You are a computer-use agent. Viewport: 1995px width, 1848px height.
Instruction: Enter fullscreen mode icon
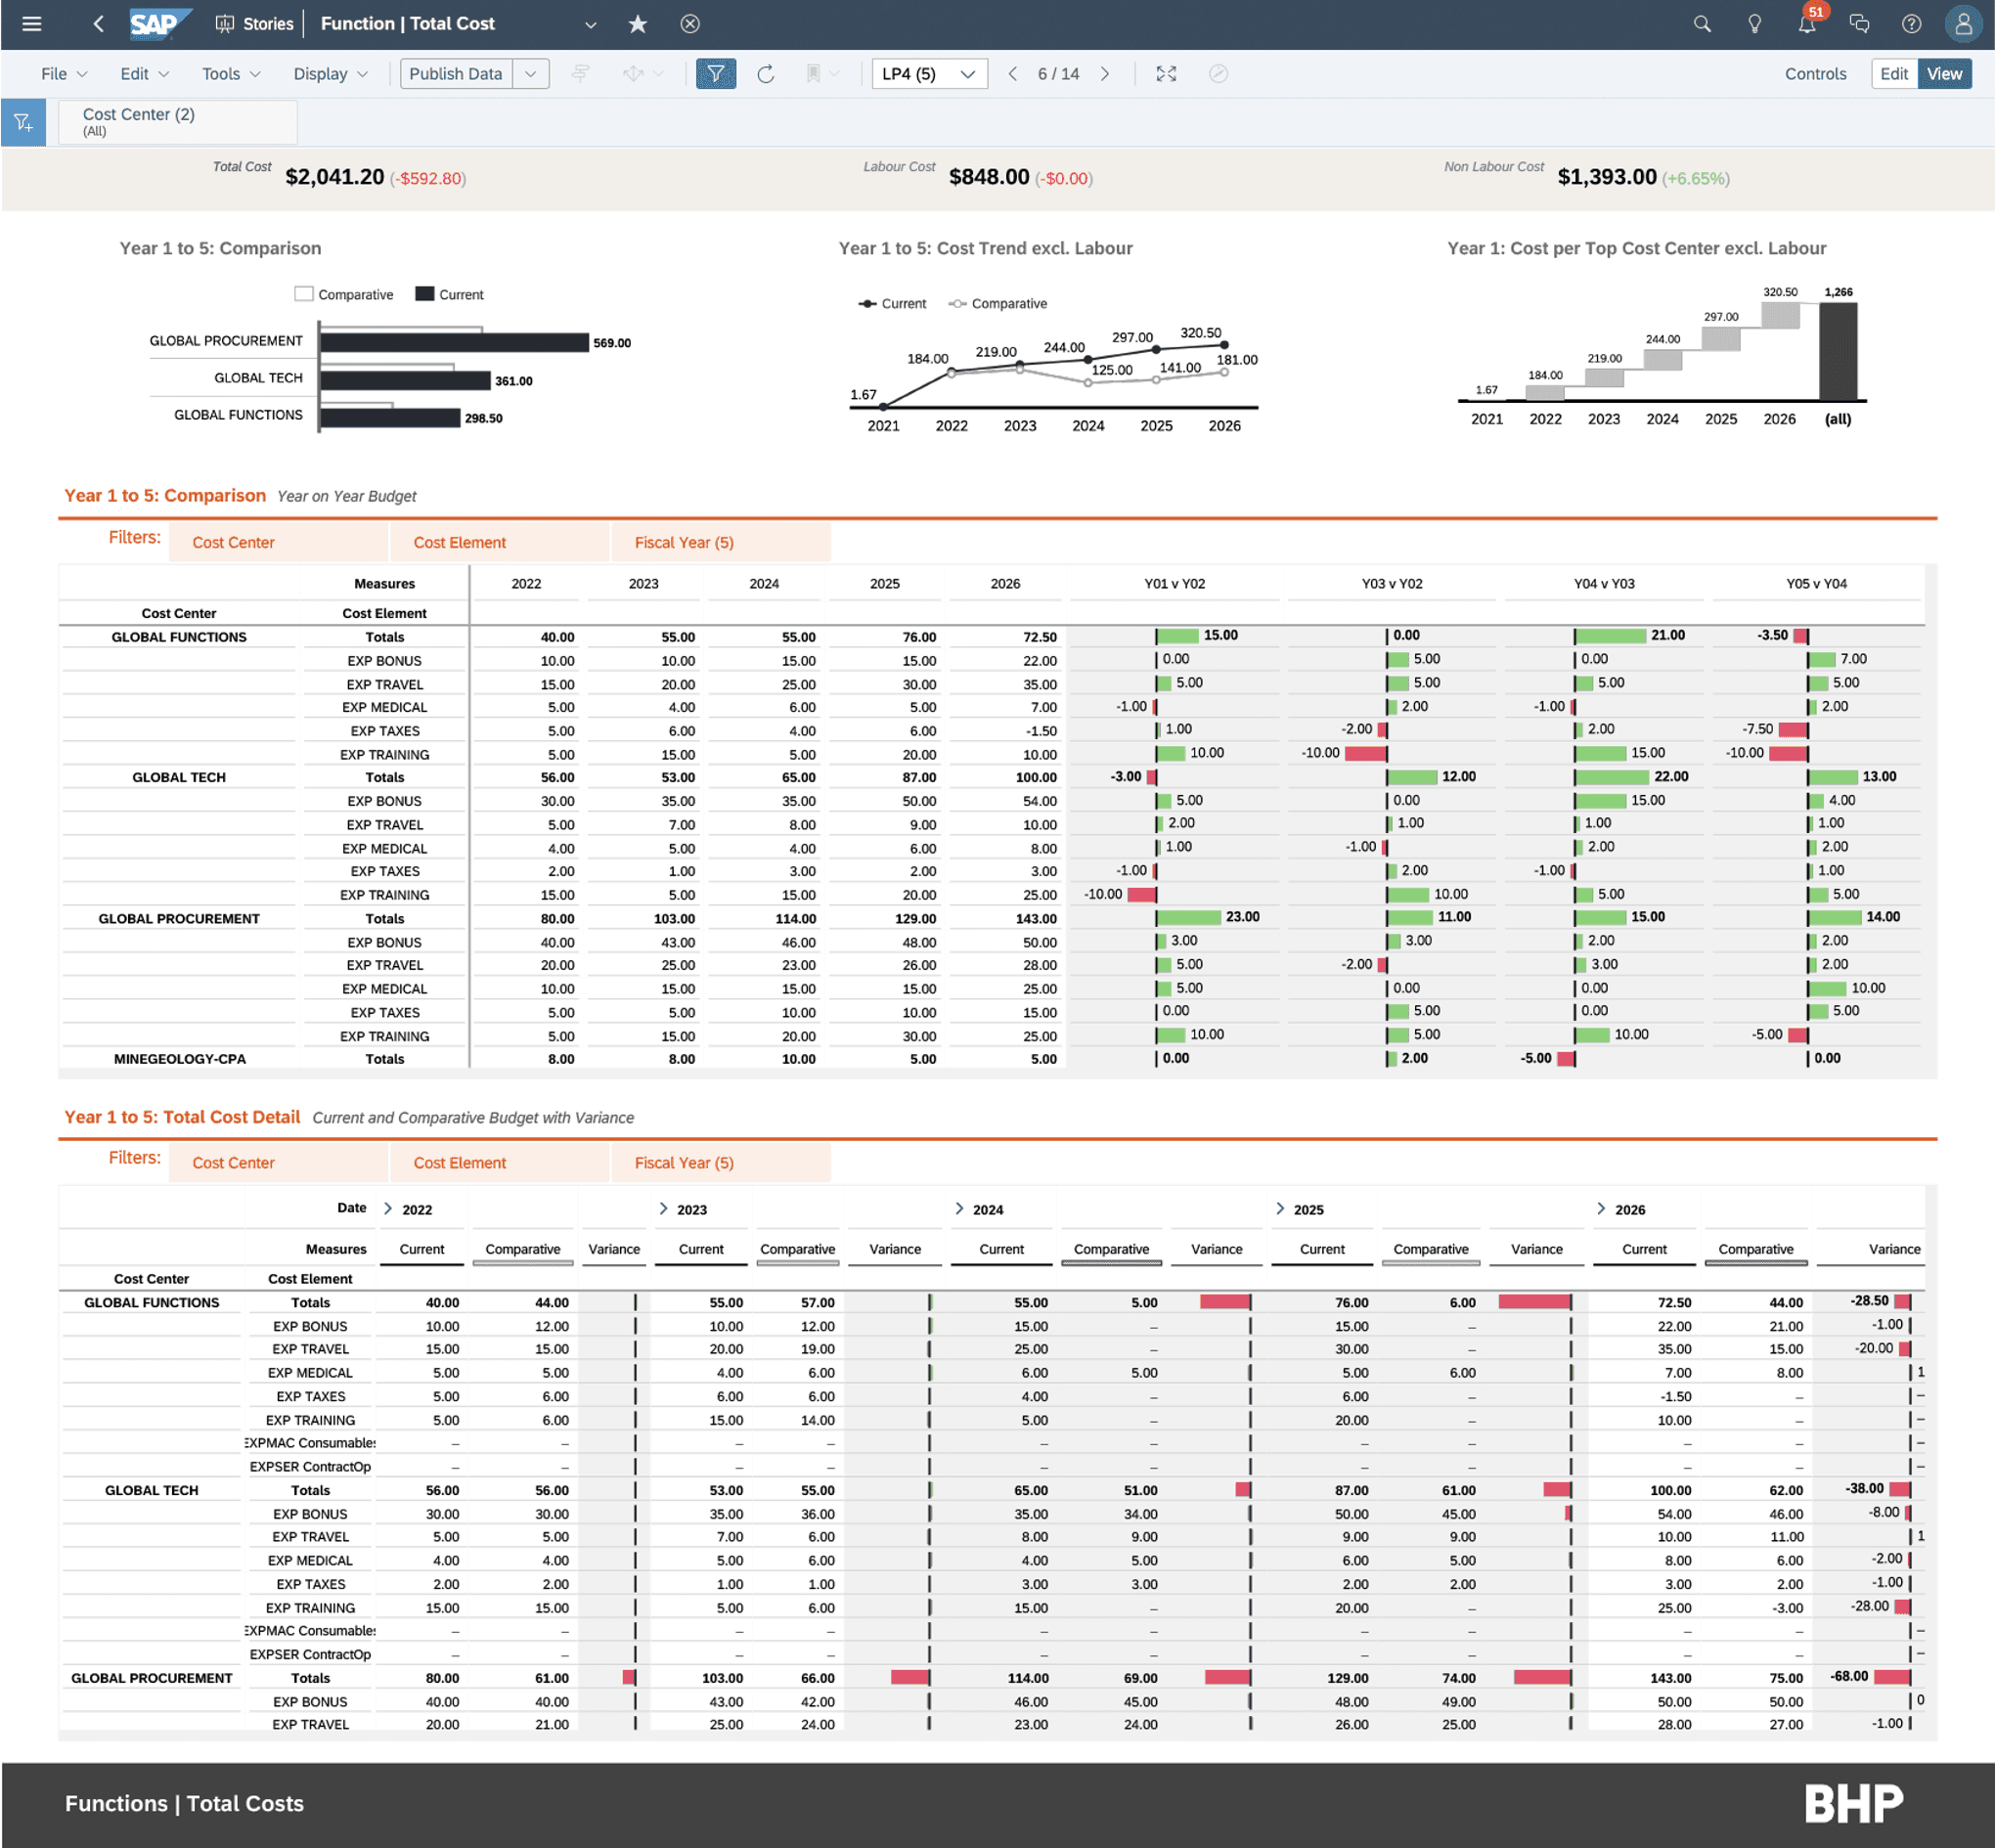[x=1166, y=74]
